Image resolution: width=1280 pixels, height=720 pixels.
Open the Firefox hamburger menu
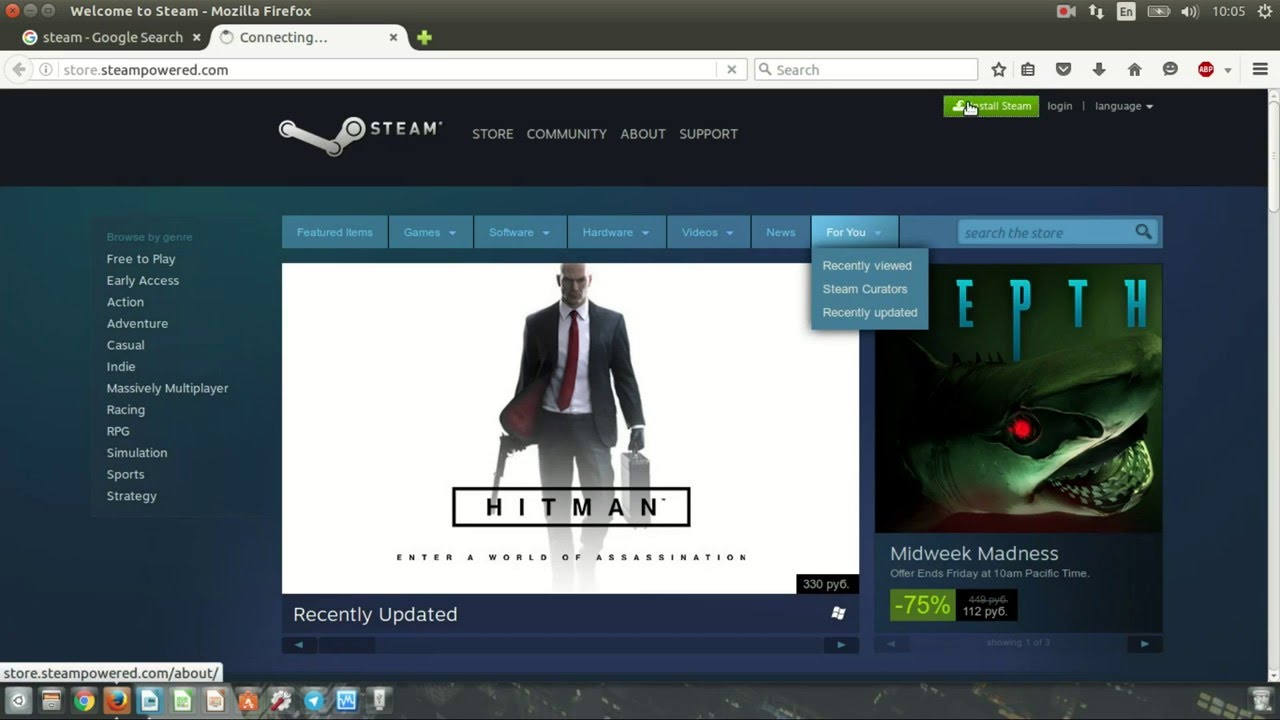click(x=1260, y=70)
